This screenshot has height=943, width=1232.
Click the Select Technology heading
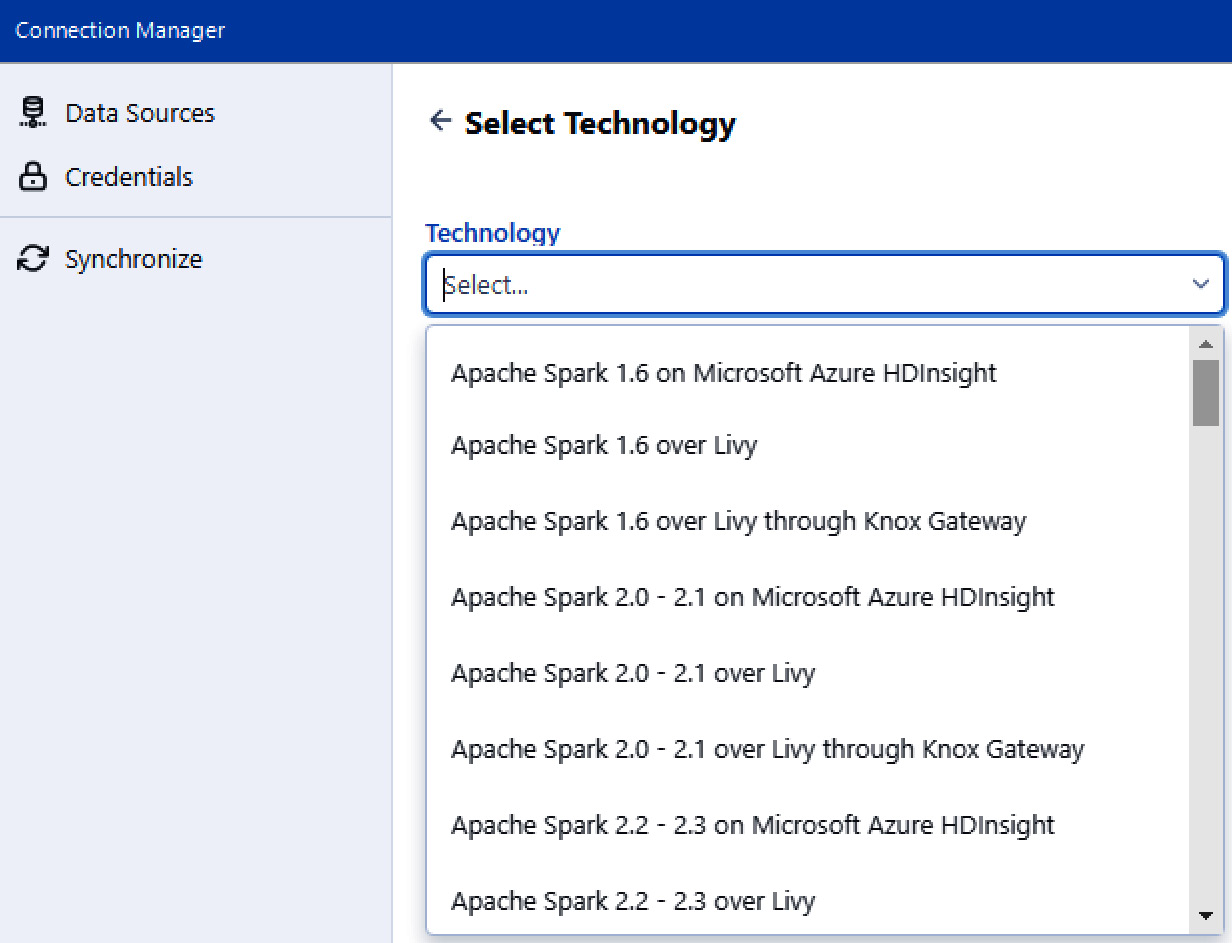pyautogui.click(x=600, y=124)
